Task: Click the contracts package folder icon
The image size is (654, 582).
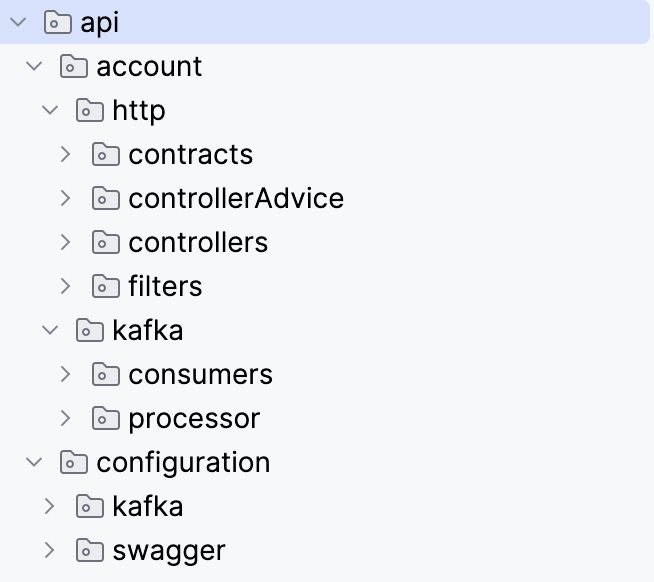Action: click(x=106, y=155)
